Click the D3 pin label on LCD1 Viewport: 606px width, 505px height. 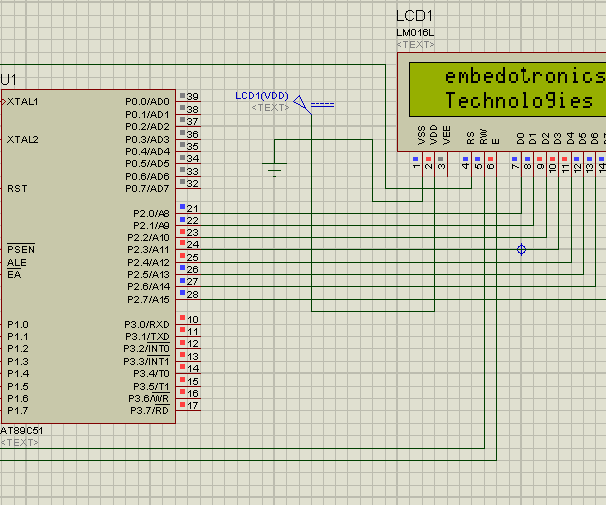click(557, 138)
